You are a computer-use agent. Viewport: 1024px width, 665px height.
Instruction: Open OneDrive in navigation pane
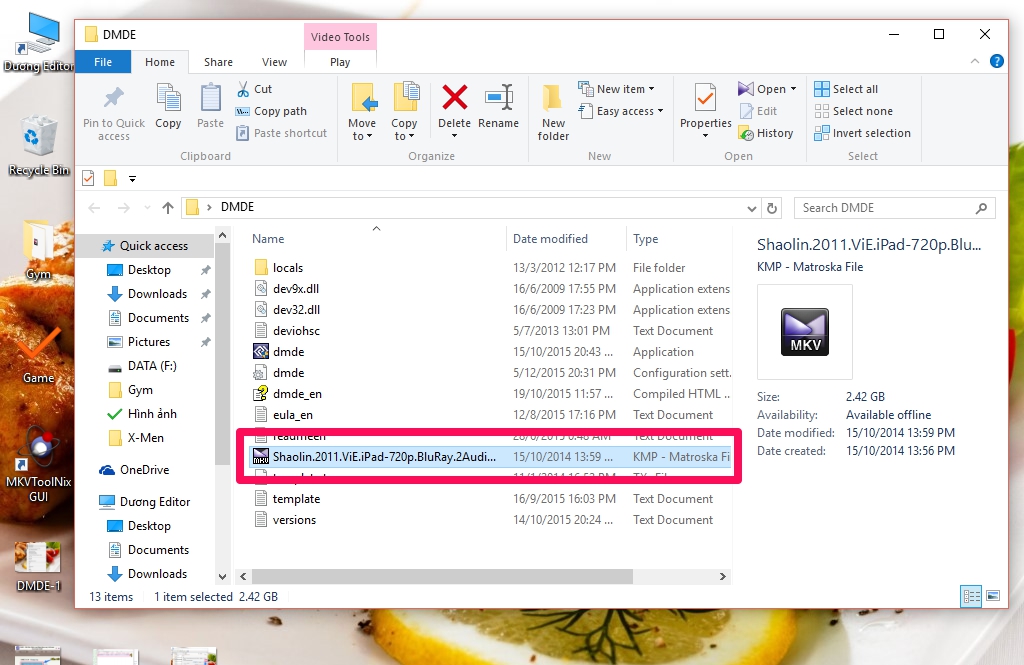point(144,470)
